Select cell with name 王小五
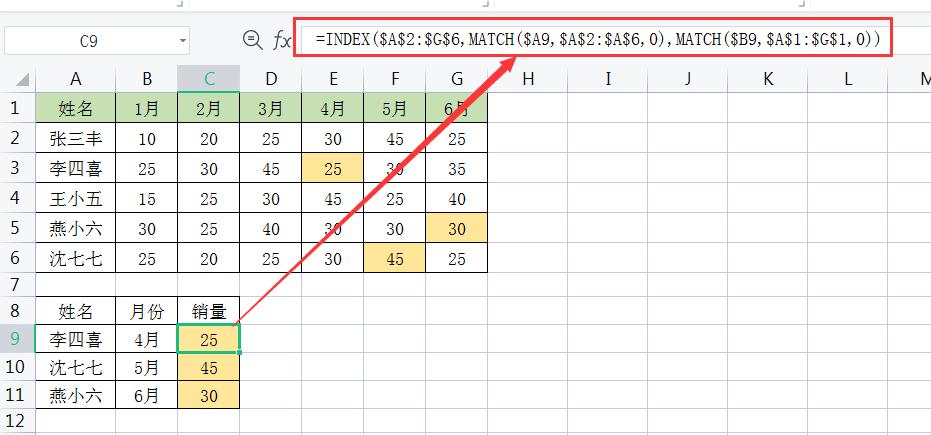Viewport: 931px width, 435px height. (75, 198)
